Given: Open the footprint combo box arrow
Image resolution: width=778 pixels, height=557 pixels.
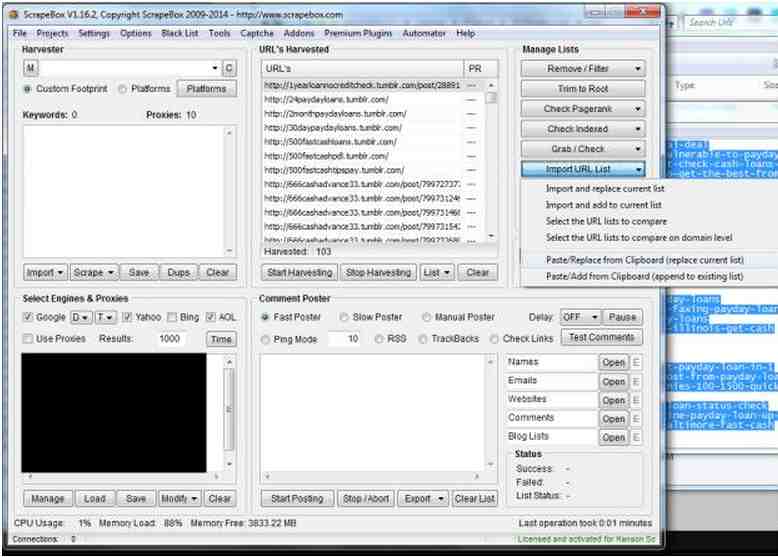Looking at the screenshot, I should (x=215, y=68).
